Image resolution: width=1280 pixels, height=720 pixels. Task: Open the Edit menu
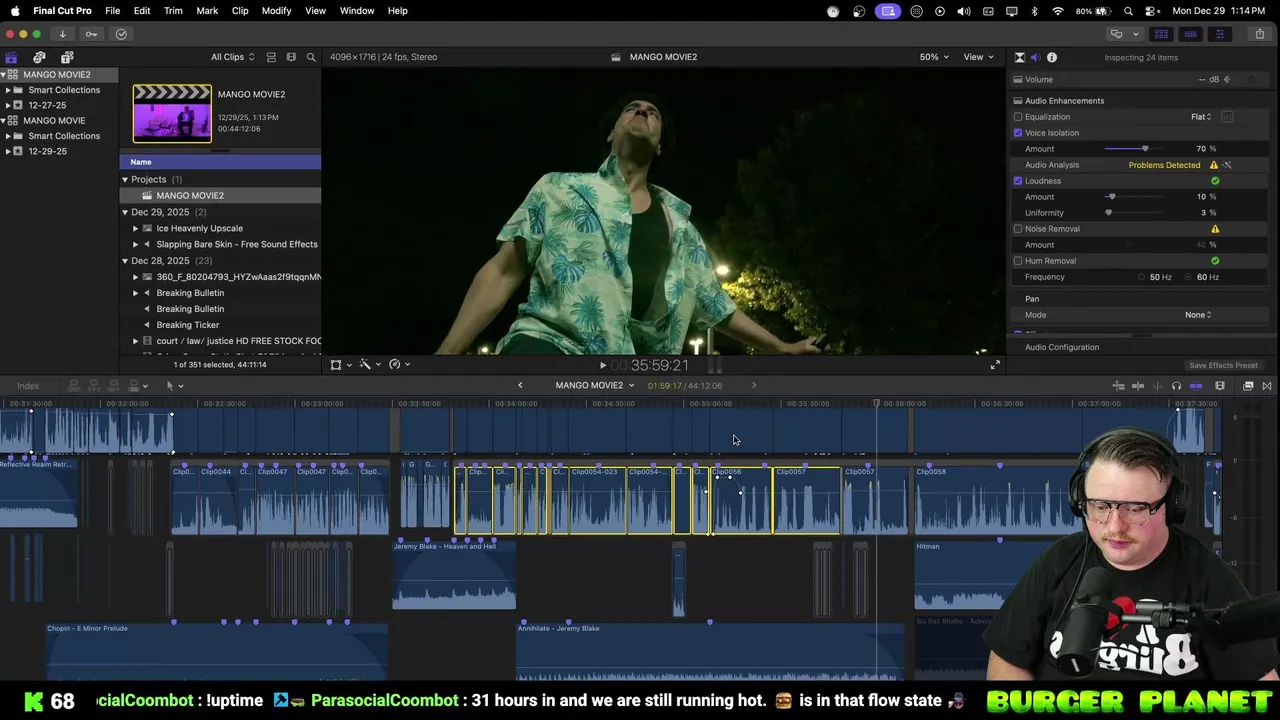[x=142, y=11]
